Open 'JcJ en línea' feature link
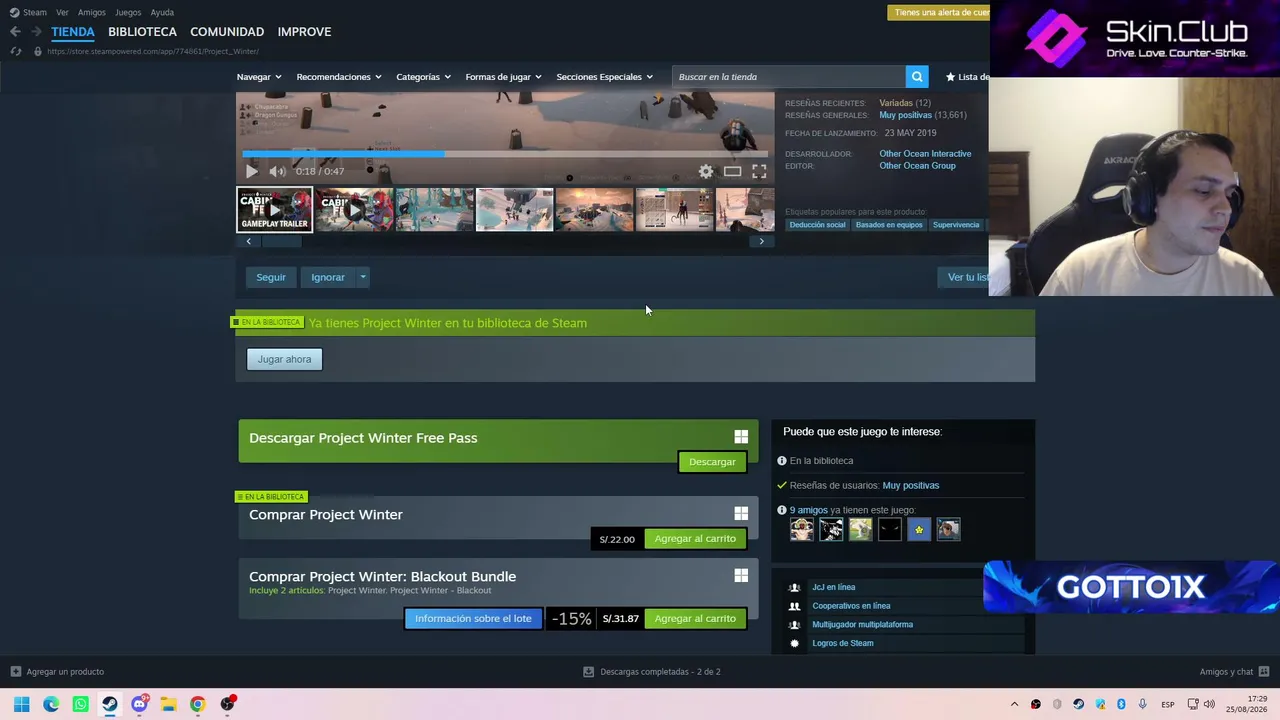 click(x=833, y=588)
